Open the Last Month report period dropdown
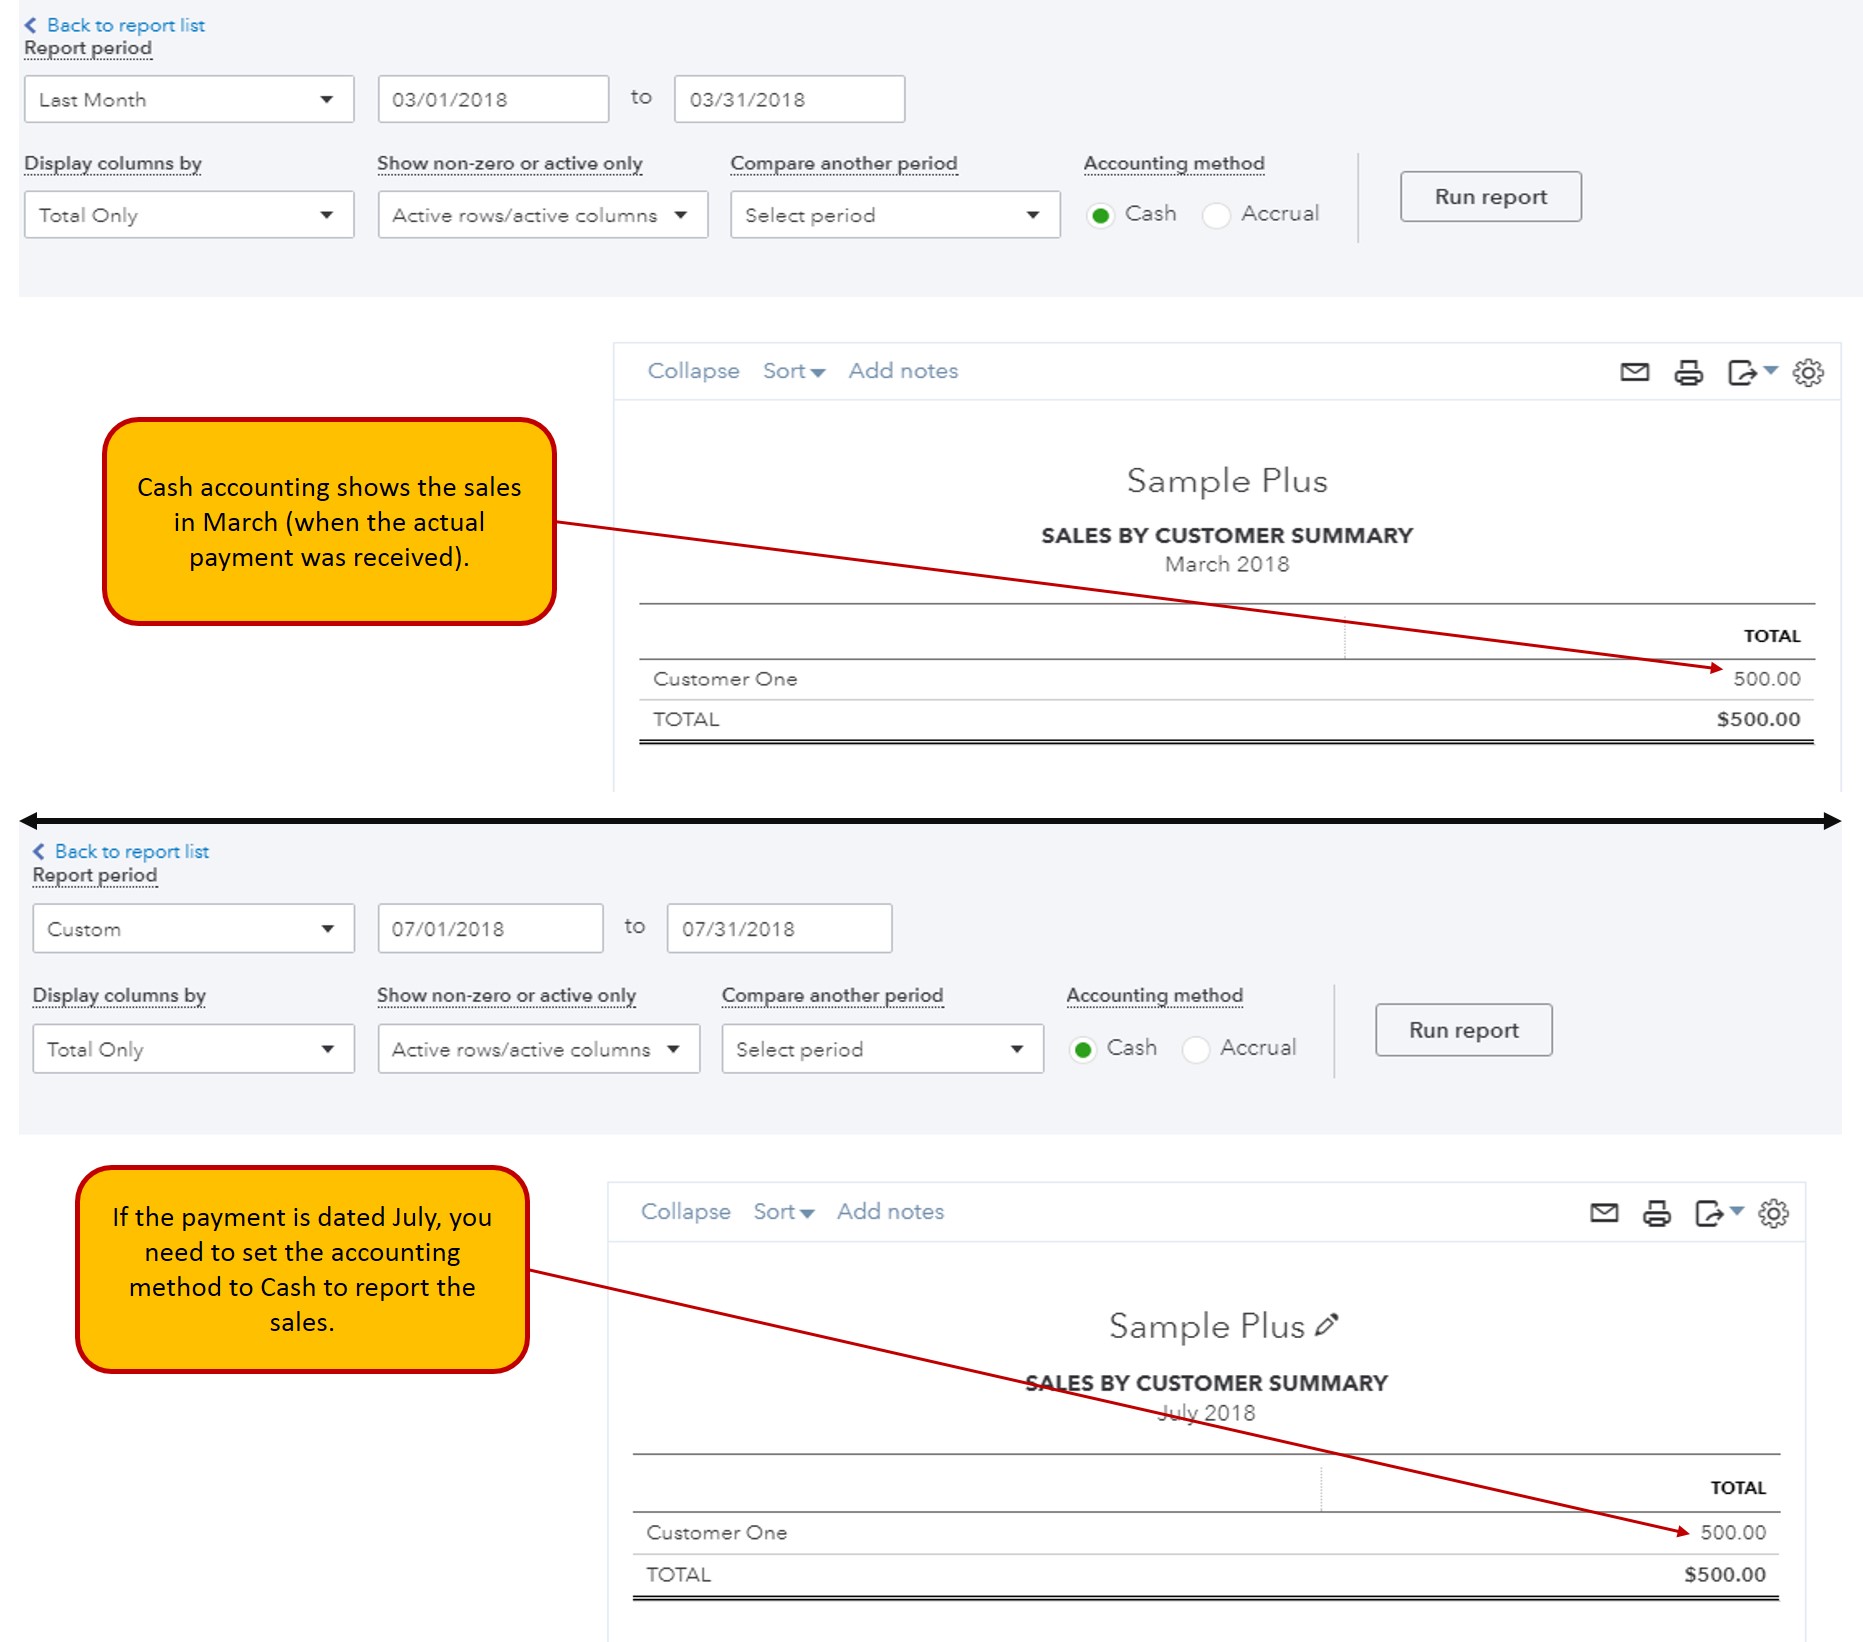Screen dimensions: 1863x1642 pyautogui.click(x=188, y=98)
